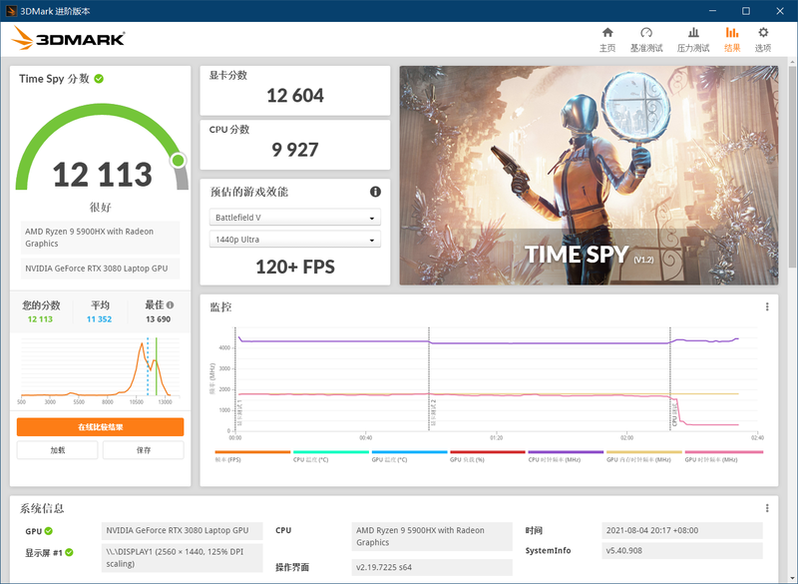
Task: Go to the 主页 home tab
Action: [607, 39]
